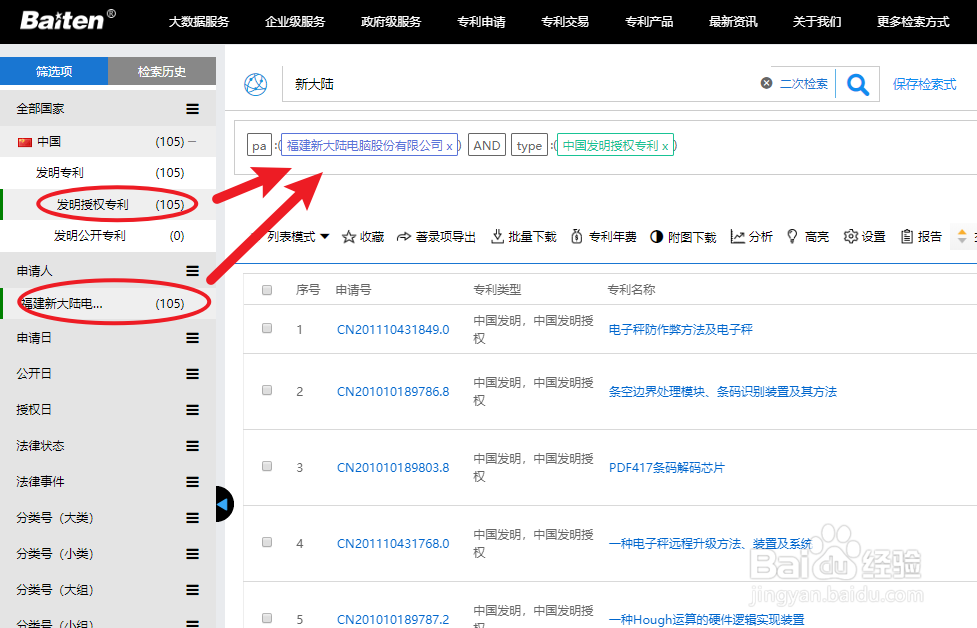This screenshot has height=628, width=977.
Task: Click the 著录项导出 export arrow icon
Action: coord(404,237)
